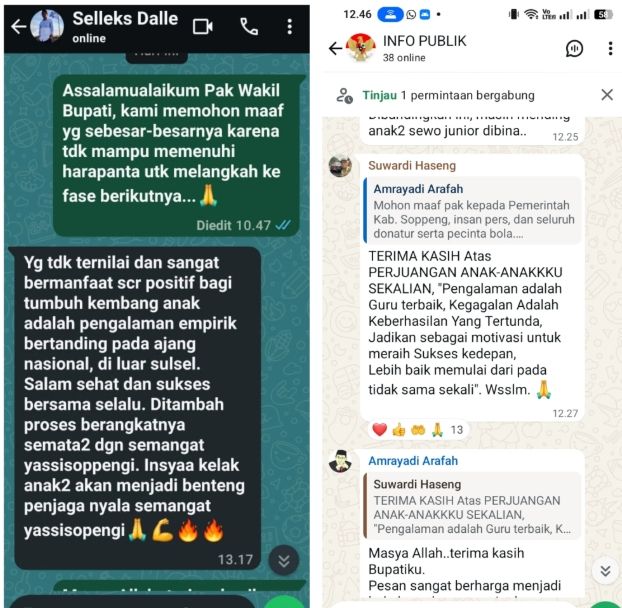Open reactions list showing 13 reactions
Viewport: 622px width, 608px height.
coord(419,430)
